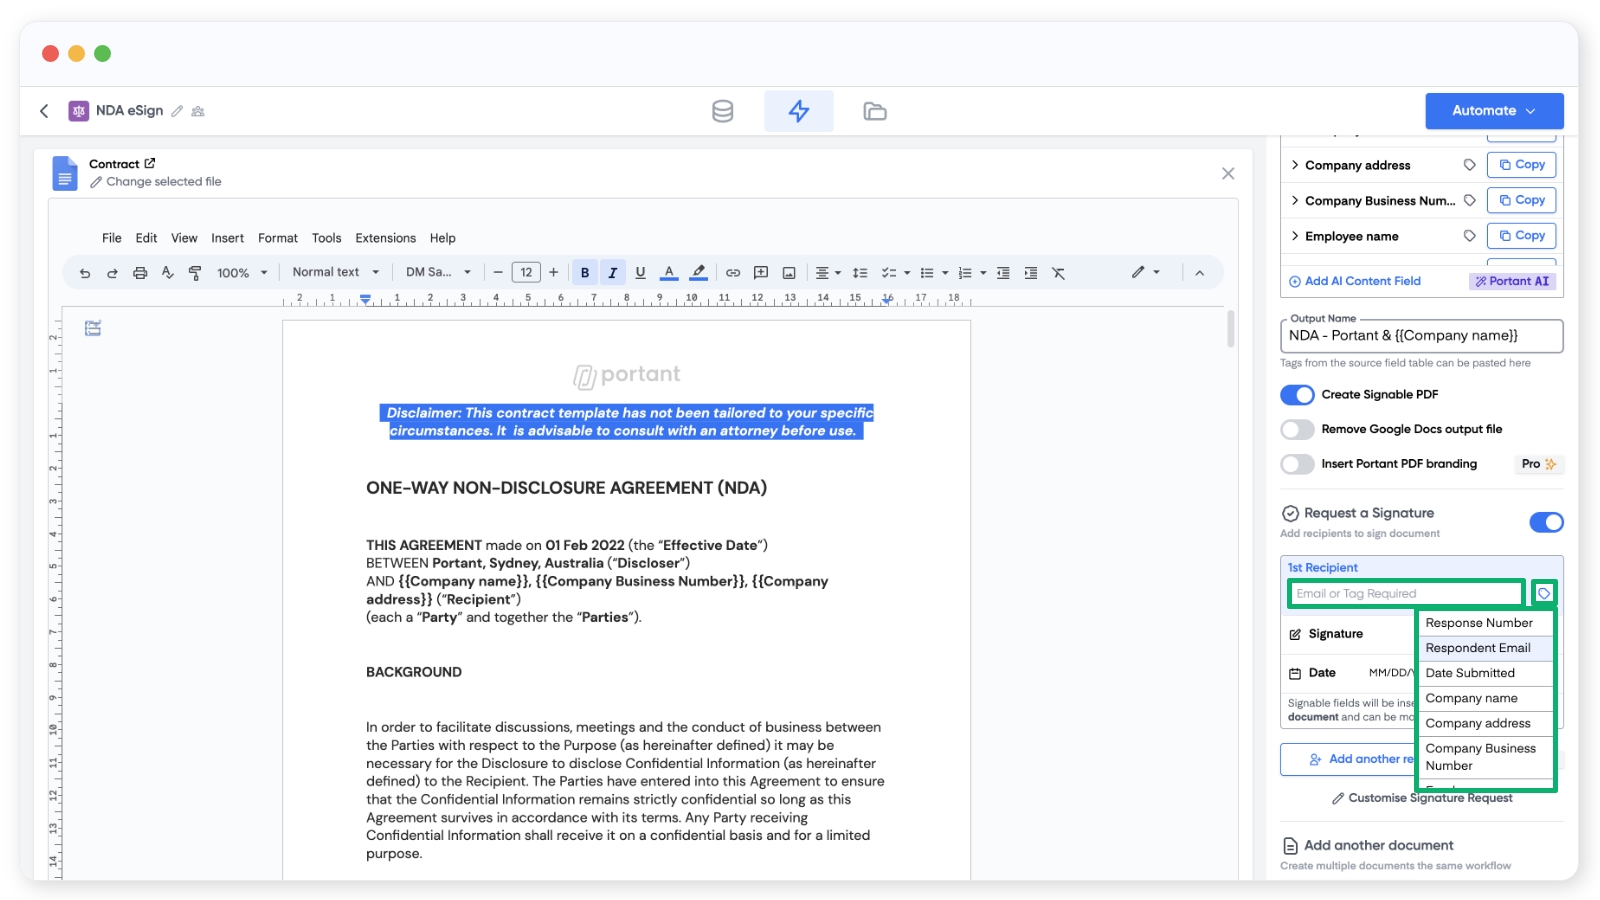Viewport: 1600px width, 900px height.
Task: Select Respondent Email from tag list
Action: coord(1478,648)
